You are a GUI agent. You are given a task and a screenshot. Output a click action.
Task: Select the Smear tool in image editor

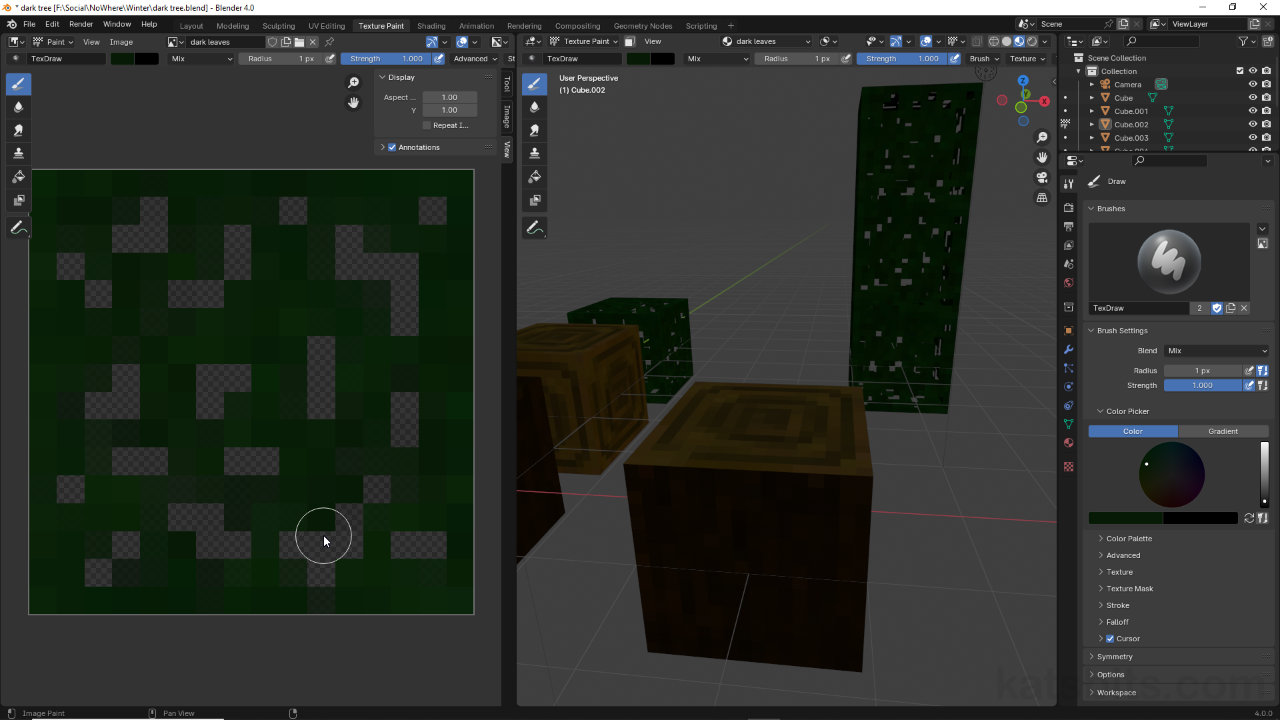point(18,130)
